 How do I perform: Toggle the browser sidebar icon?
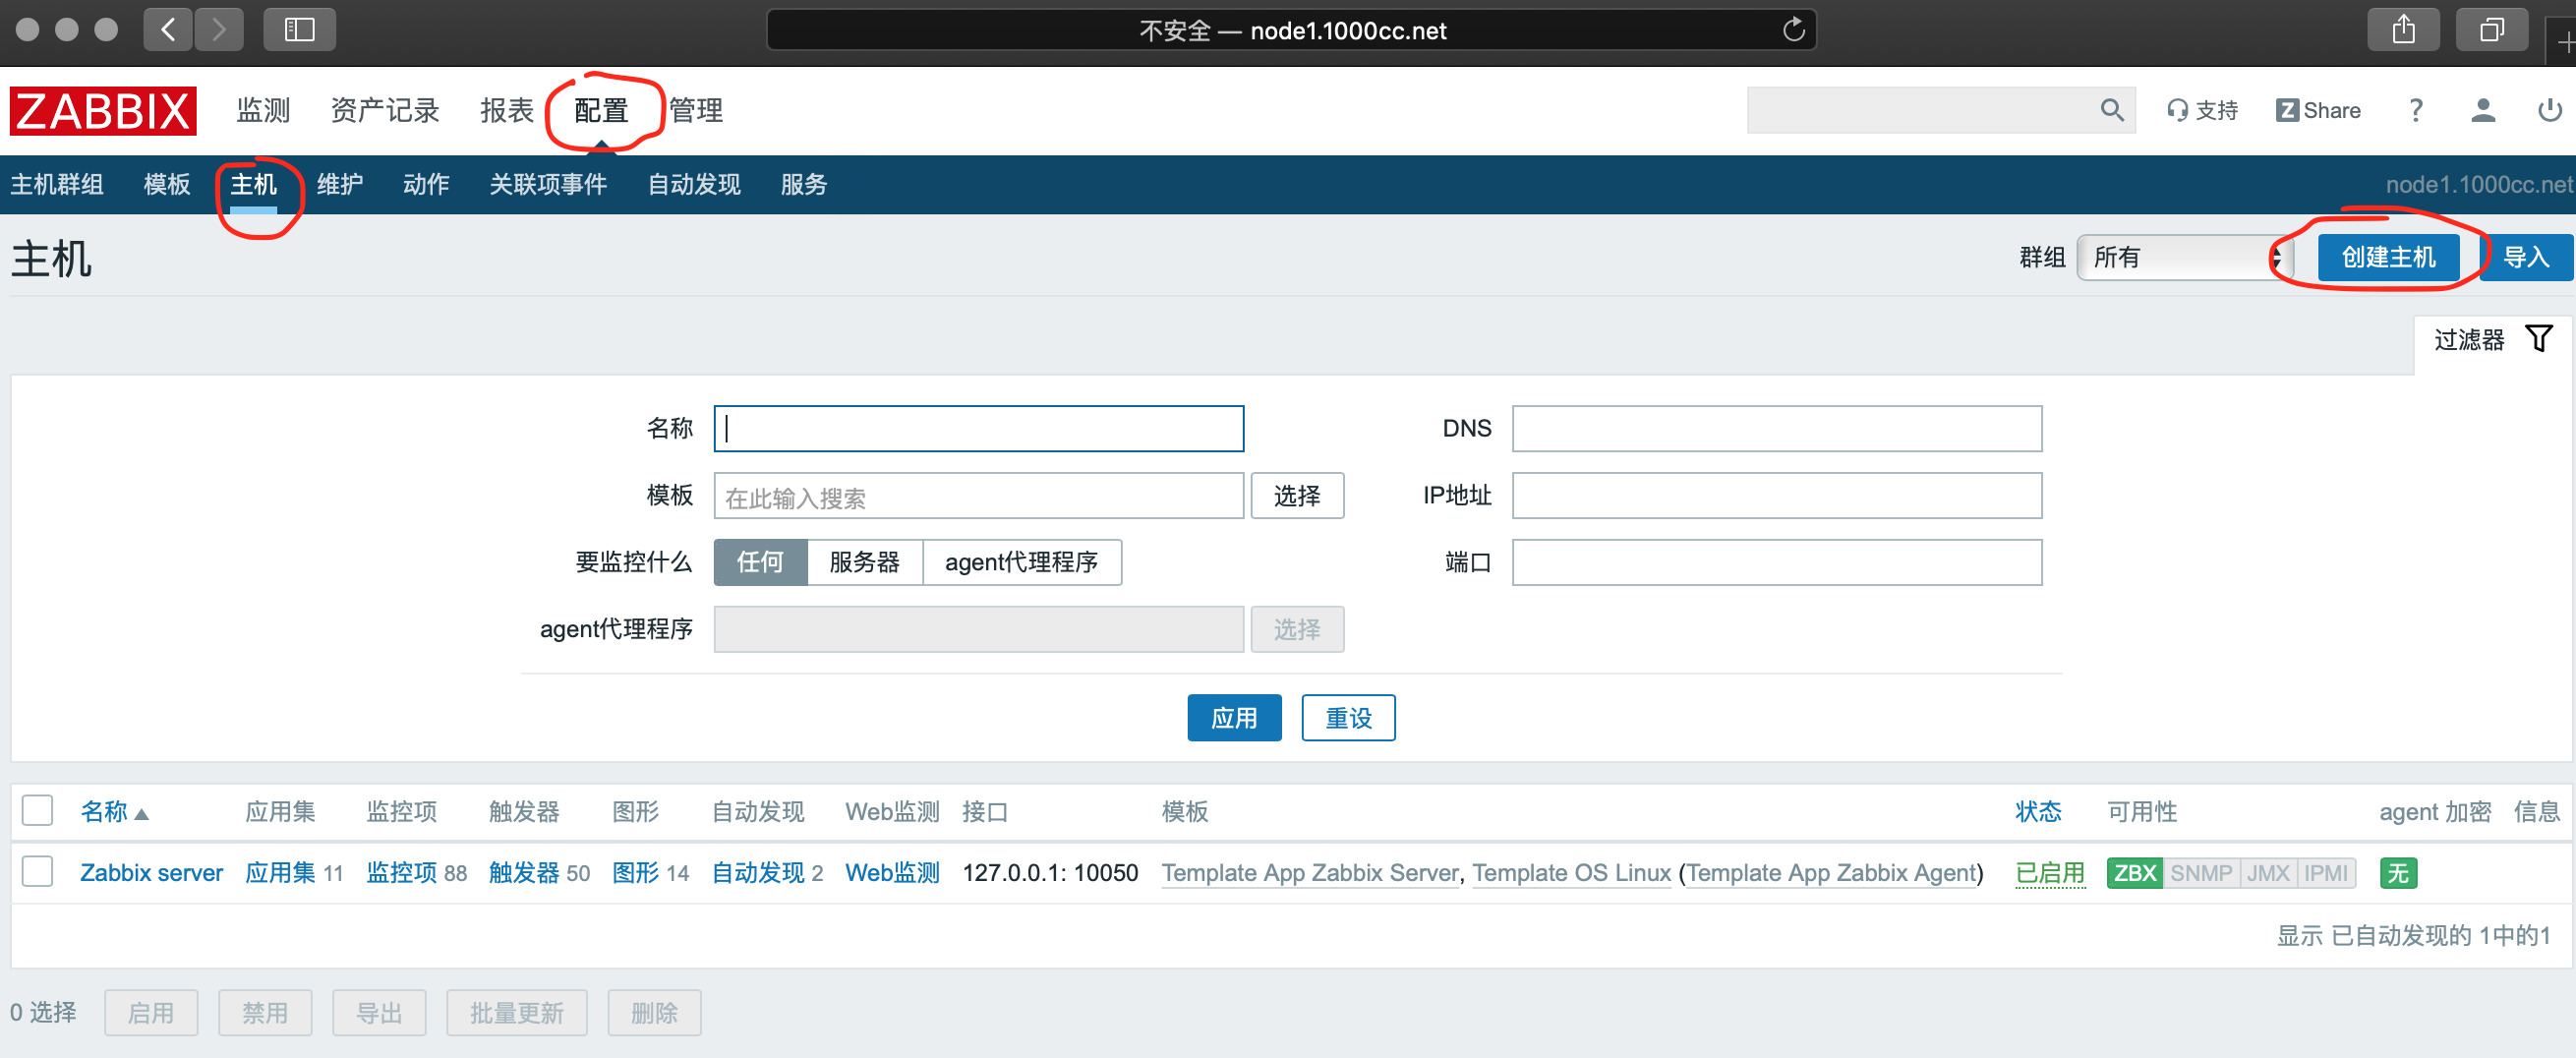pyautogui.click(x=299, y=30)
